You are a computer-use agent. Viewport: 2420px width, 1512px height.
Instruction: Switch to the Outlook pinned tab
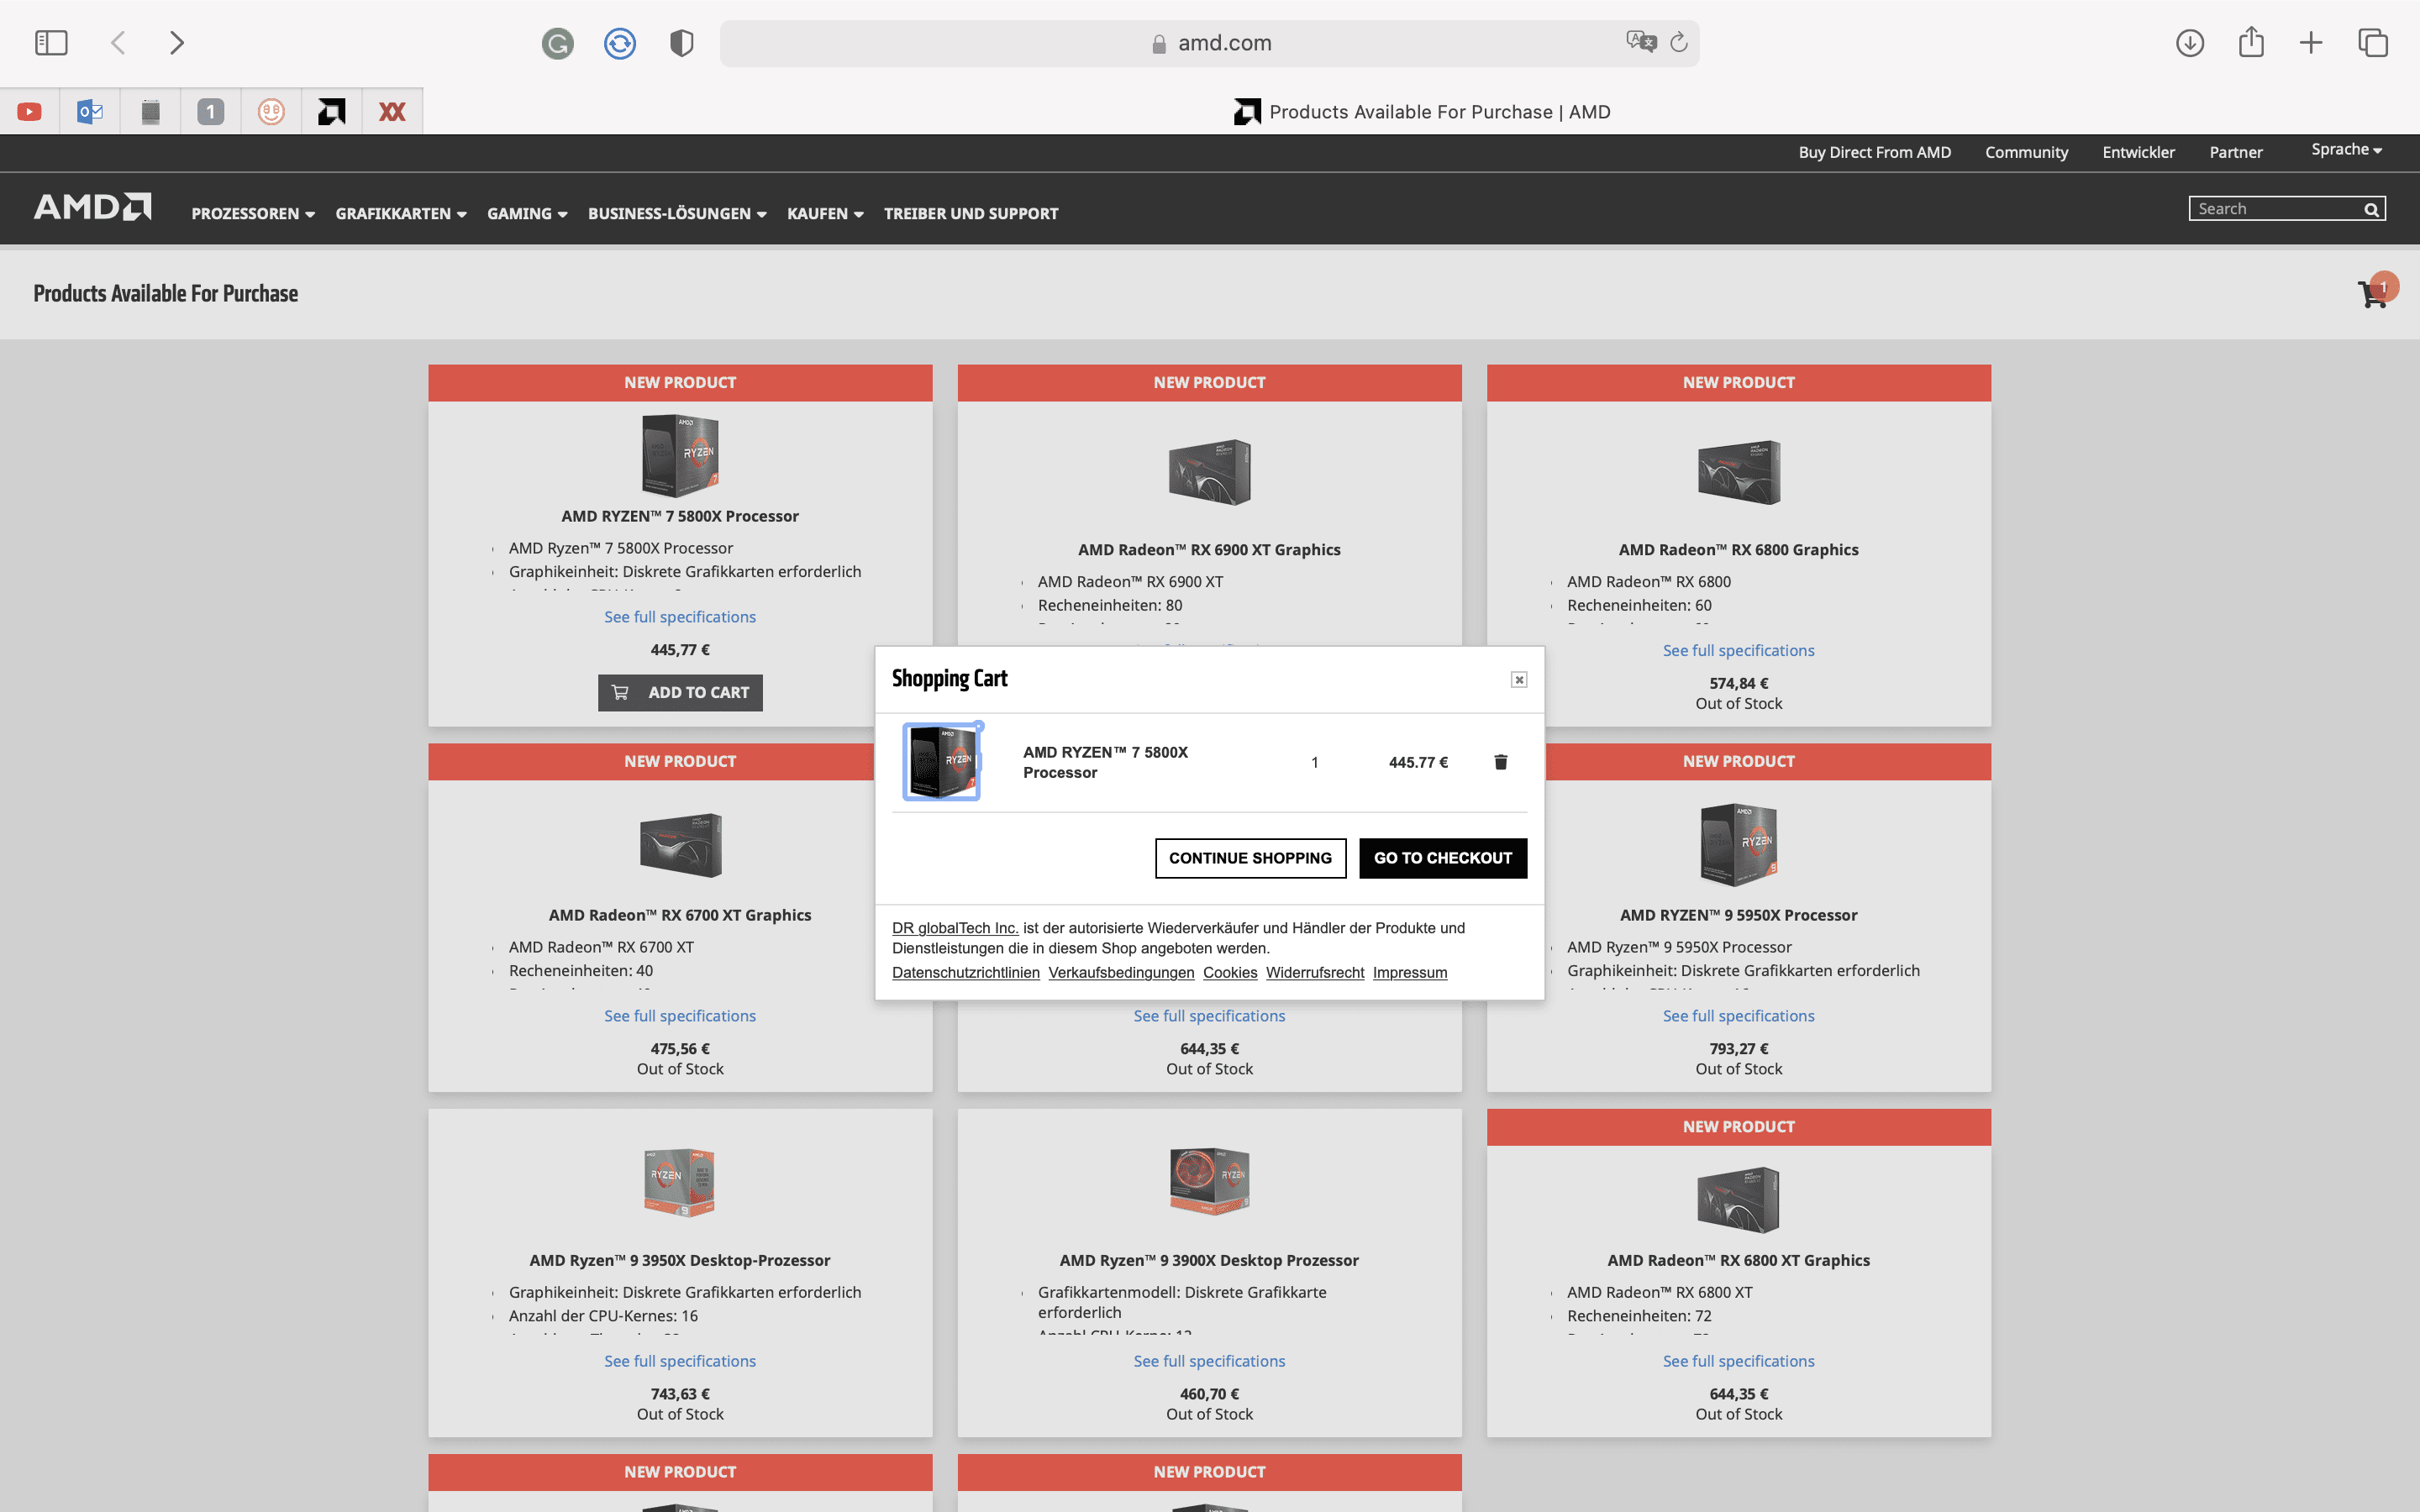point(90,111)
